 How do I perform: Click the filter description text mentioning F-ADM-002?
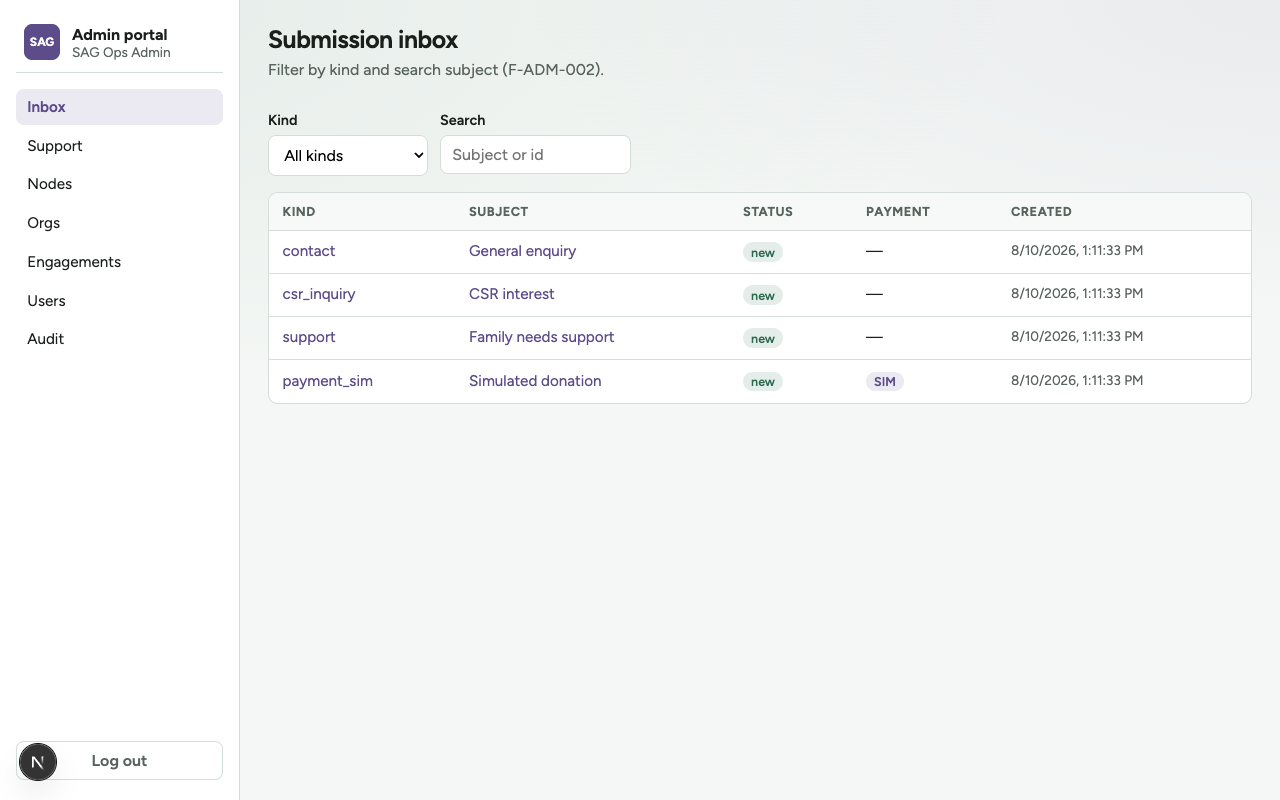tap(436, 70)
